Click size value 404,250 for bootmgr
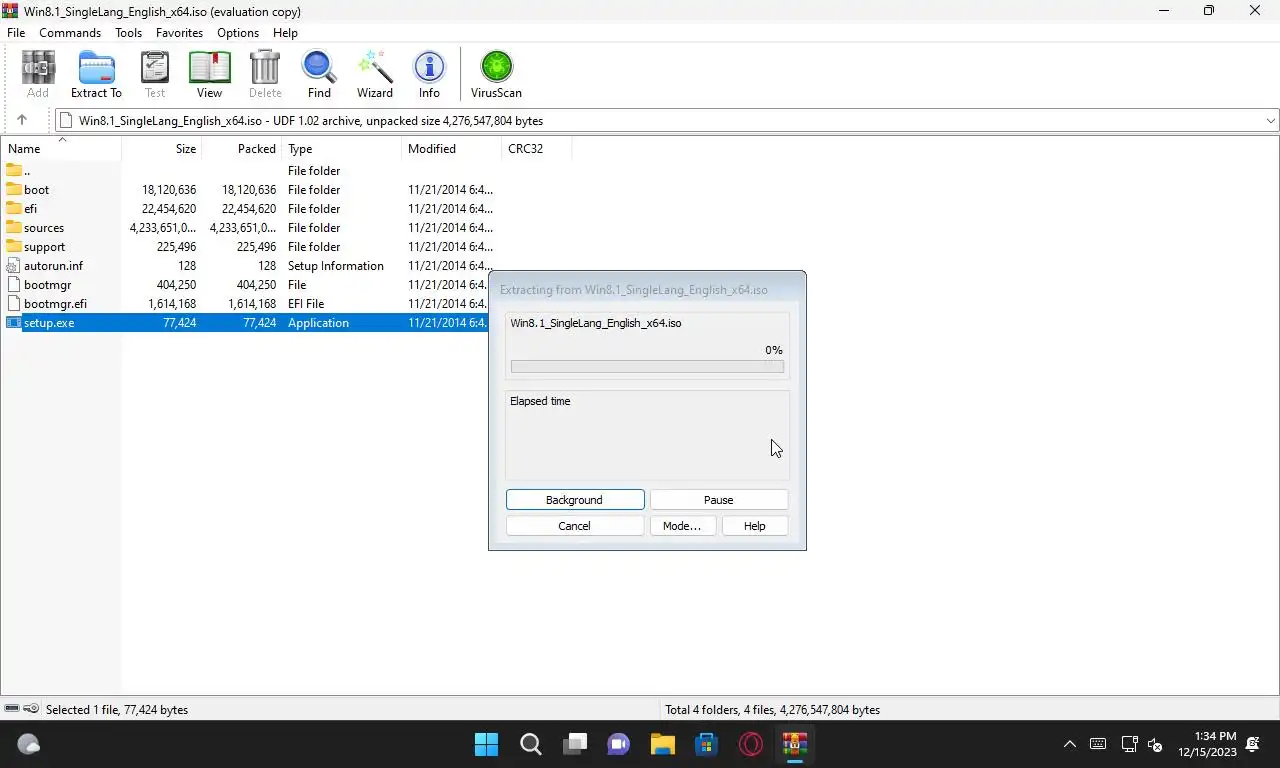This screenshot has width=1280, height=768. [x=176, y=285]
